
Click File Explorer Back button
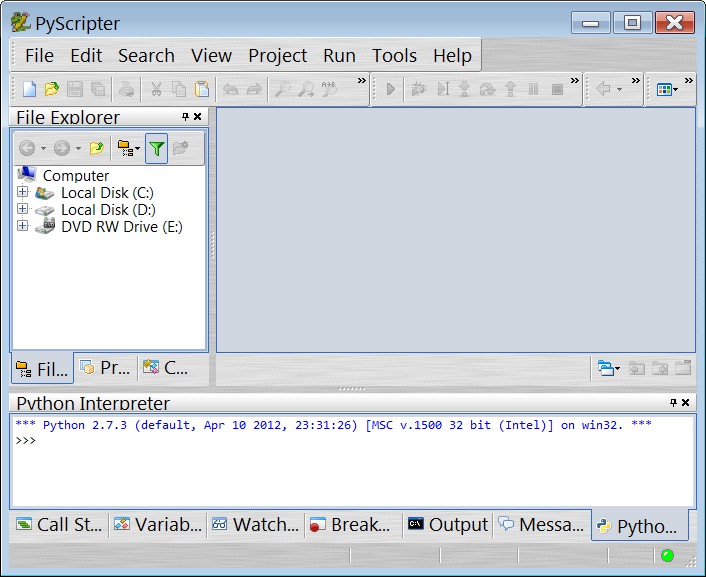[x=27, y=148]
